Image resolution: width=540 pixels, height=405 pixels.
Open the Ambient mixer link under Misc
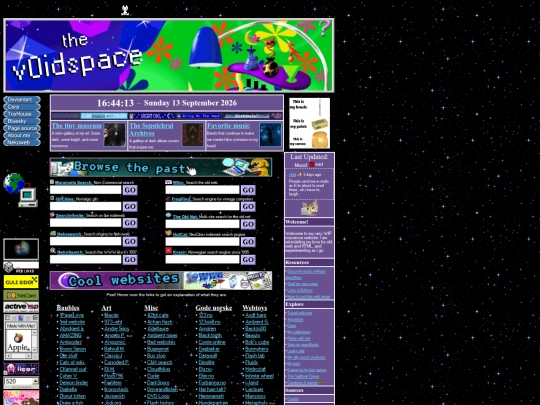[x=162, y=335]
